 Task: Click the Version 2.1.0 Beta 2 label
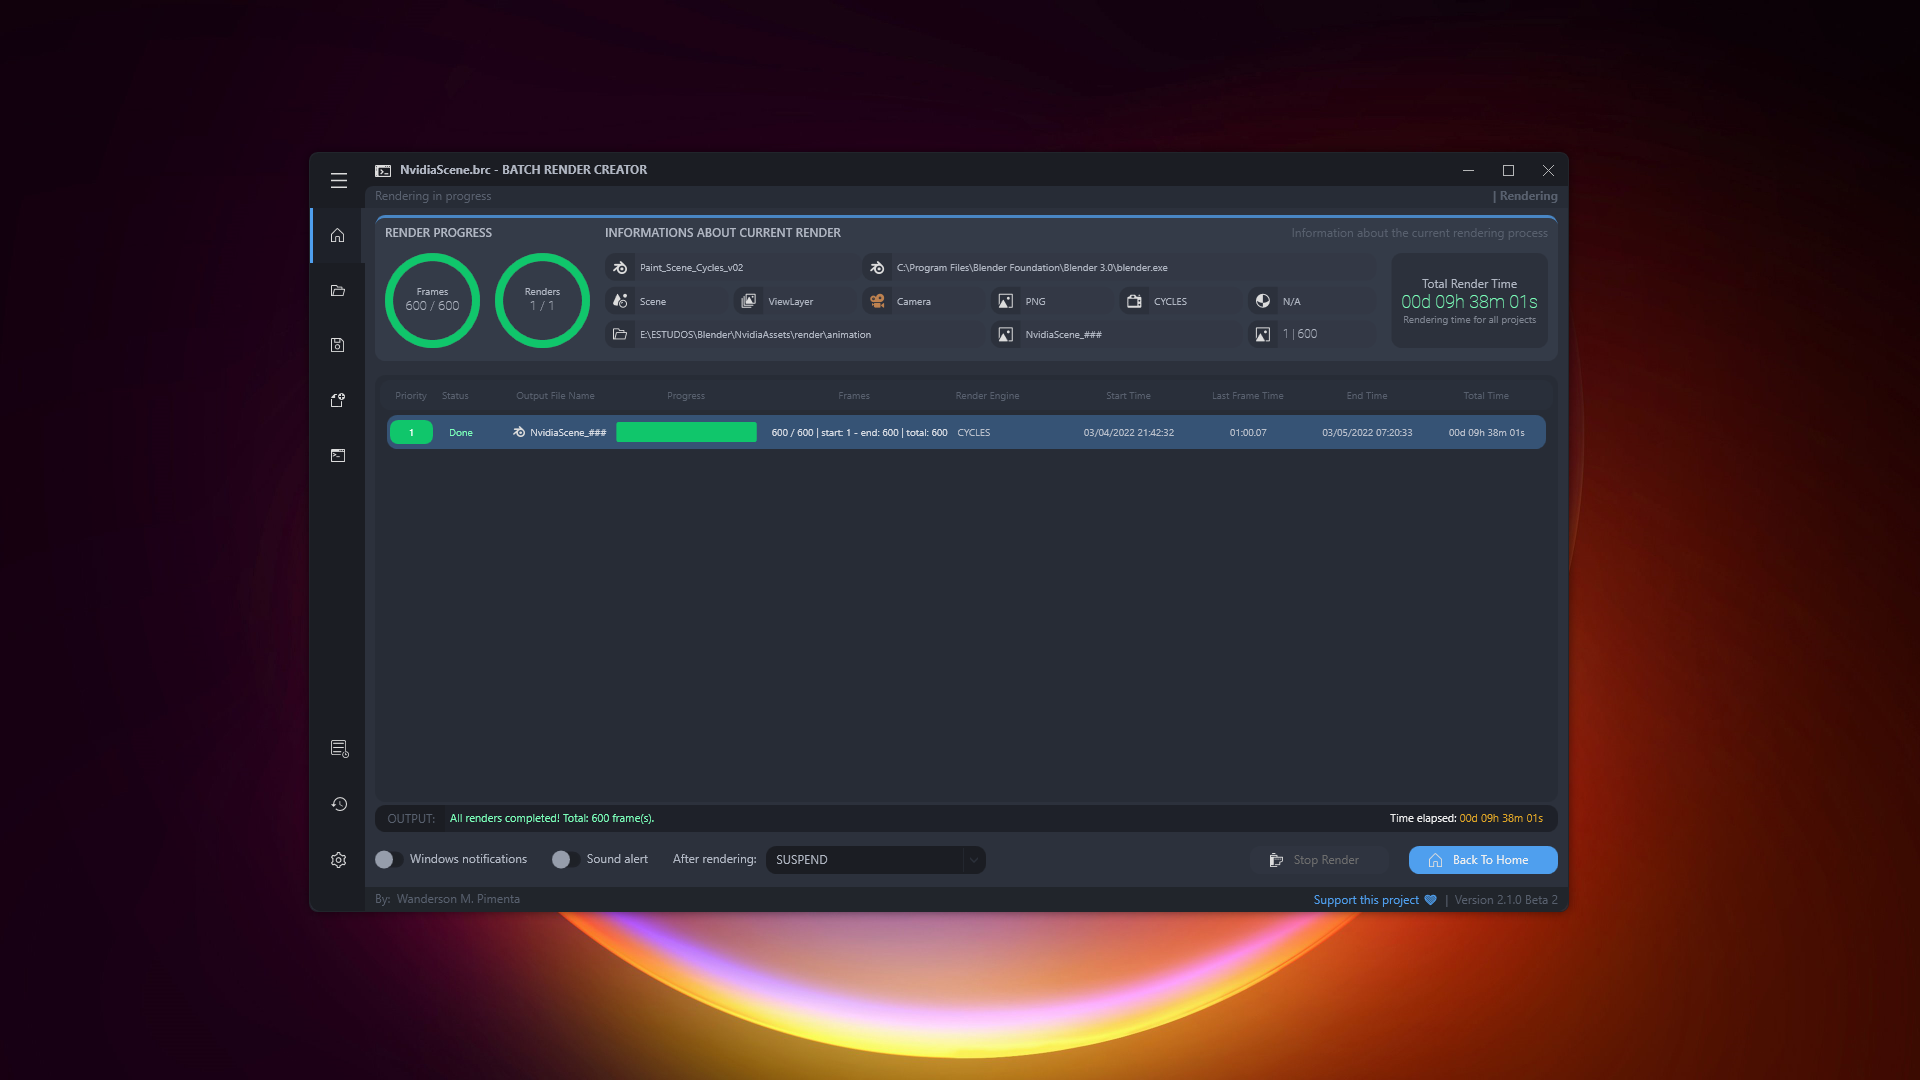click(1505, 900)
